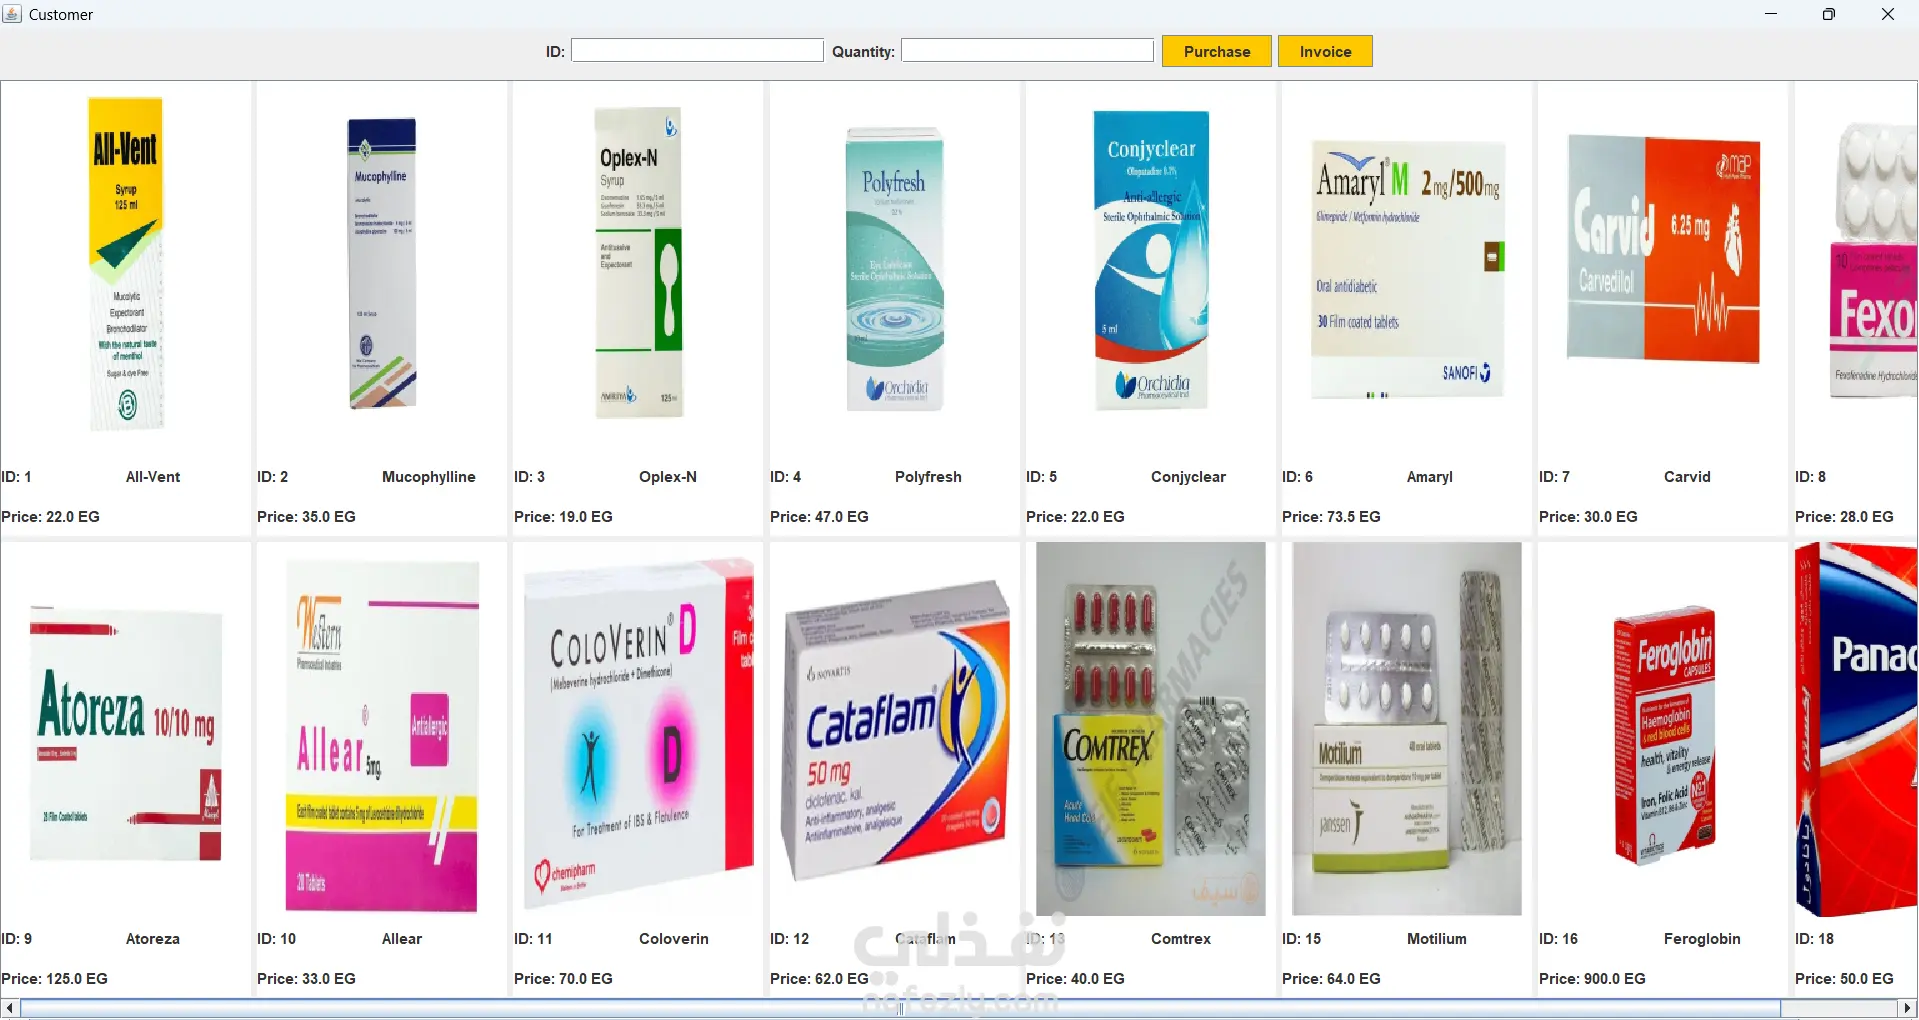
Task: Click the 'Price: 35.0 EG' text
Action: (x=306, y=517)
